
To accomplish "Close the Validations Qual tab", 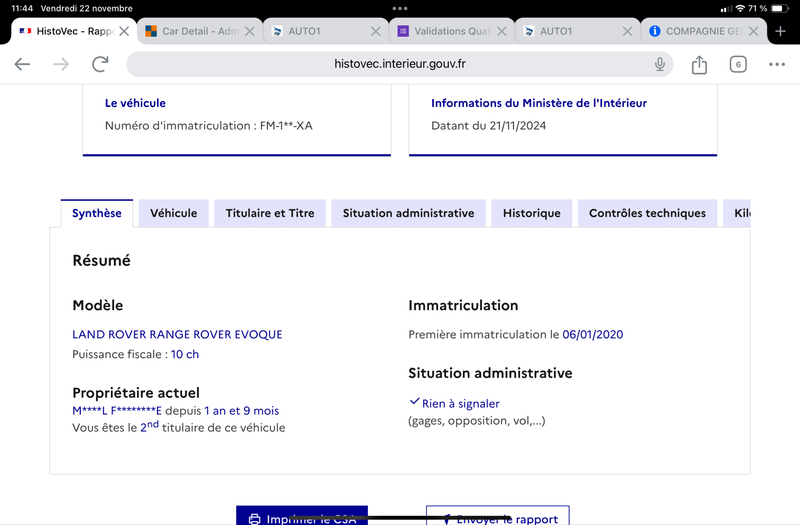I will click(x=502, y=32).
